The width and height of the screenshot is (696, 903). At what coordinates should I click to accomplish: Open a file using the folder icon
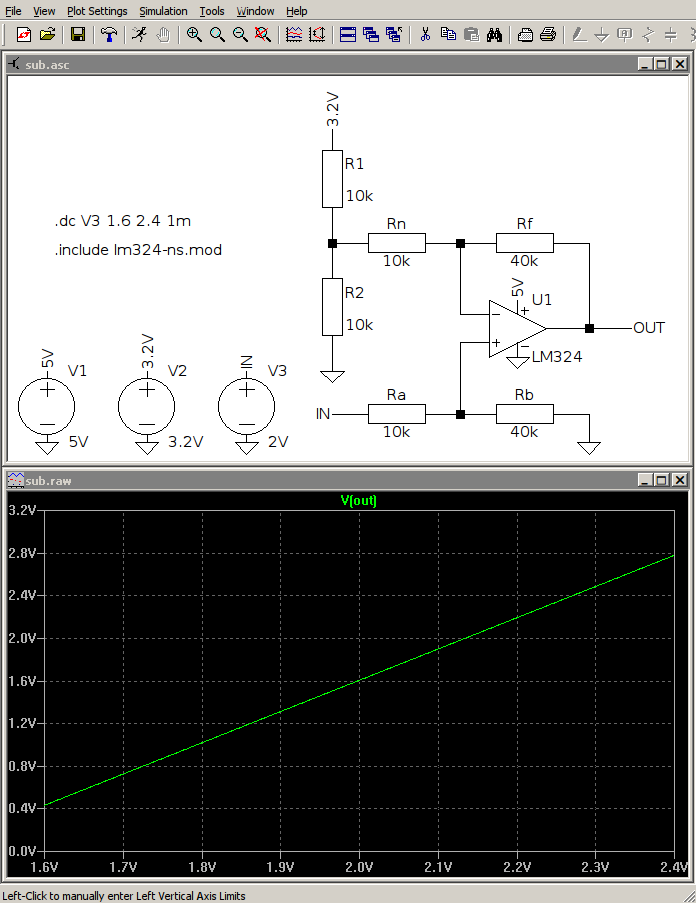pos(47,35)
